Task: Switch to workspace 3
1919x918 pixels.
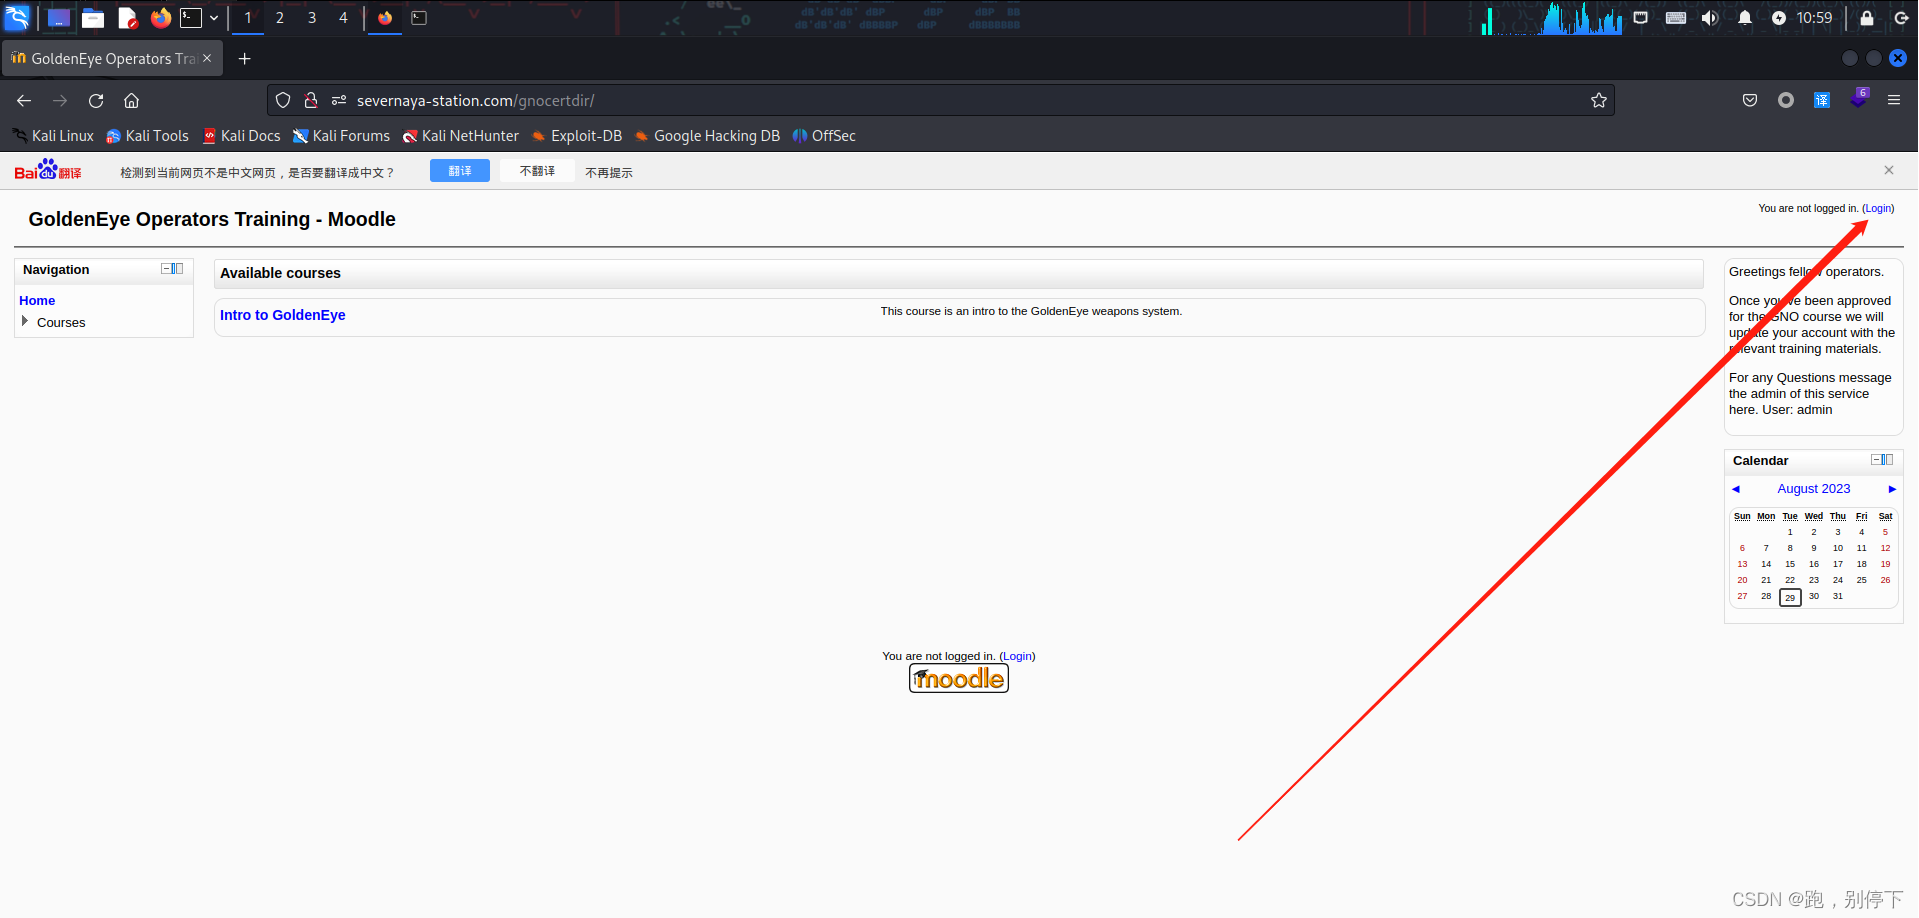Action: pos(312,18)
